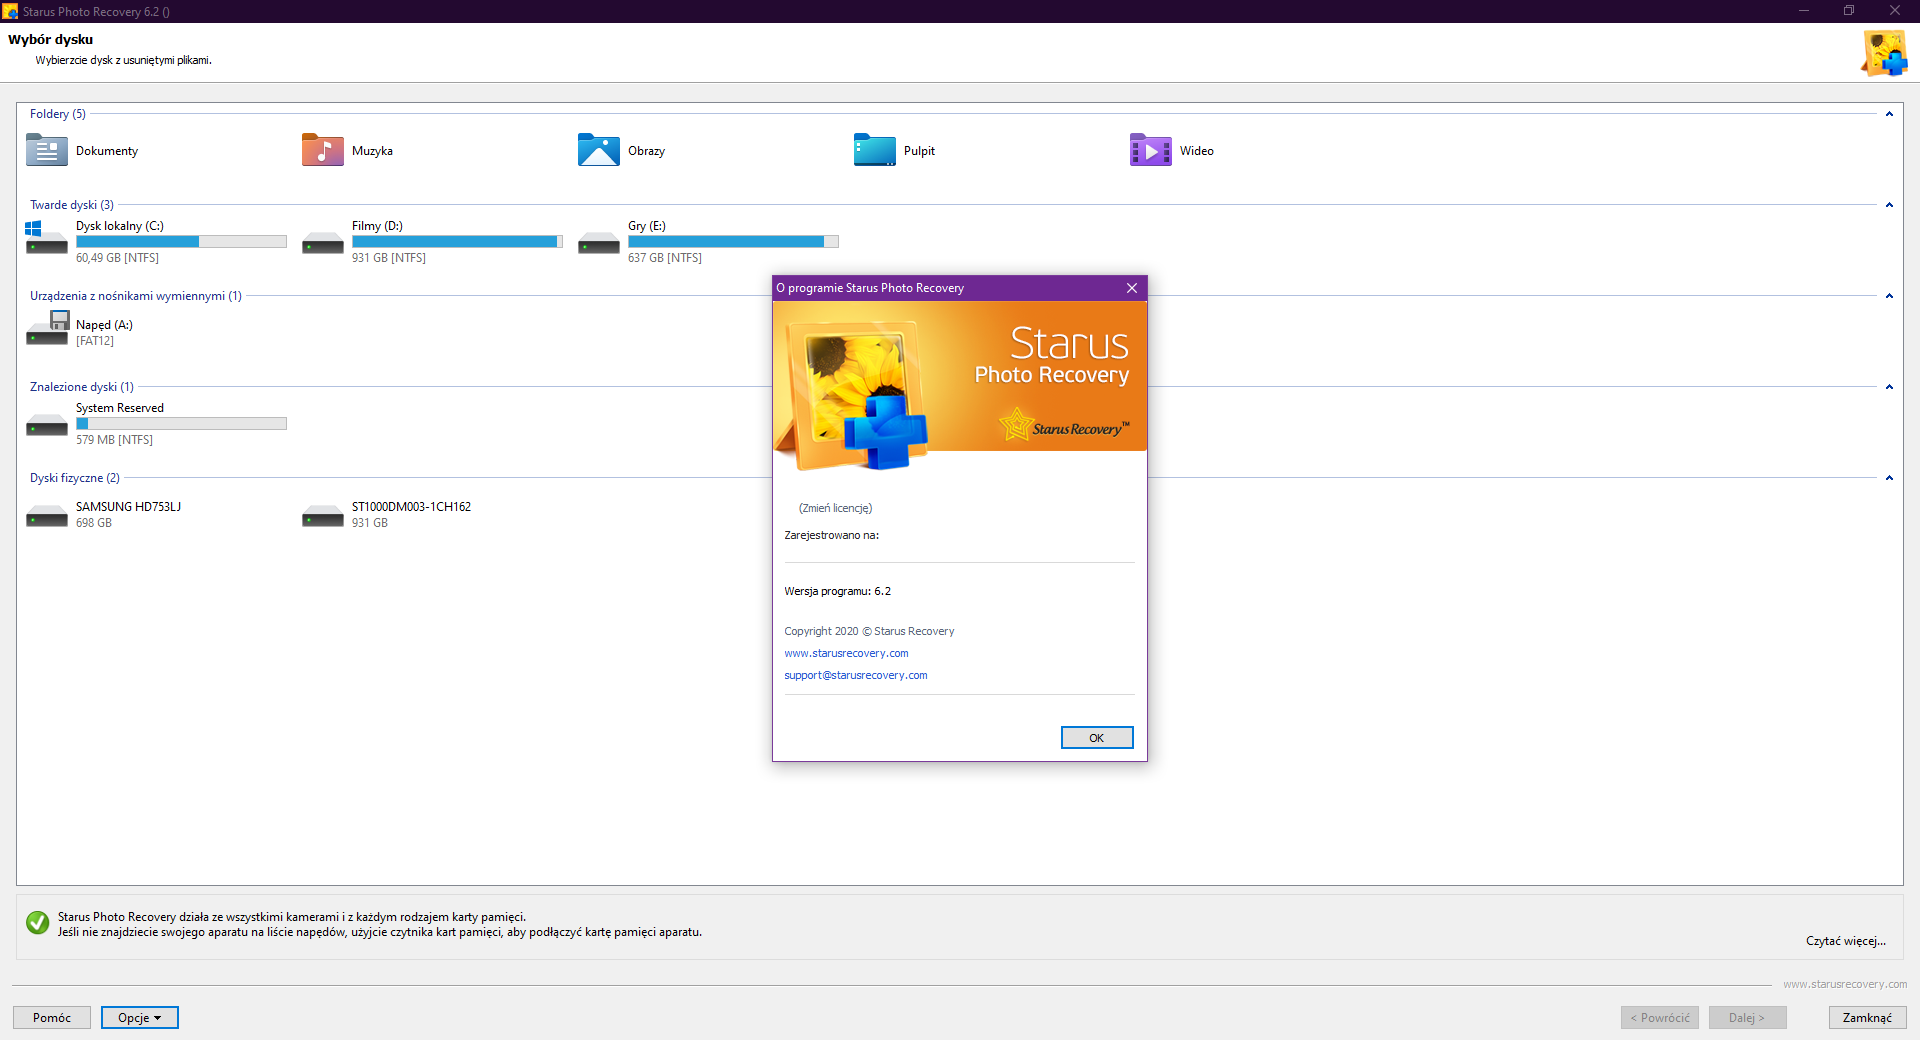Click the Dysk lokalny (C:) usage bar
Screen dimensions: 1920x1040
point(181,241)
